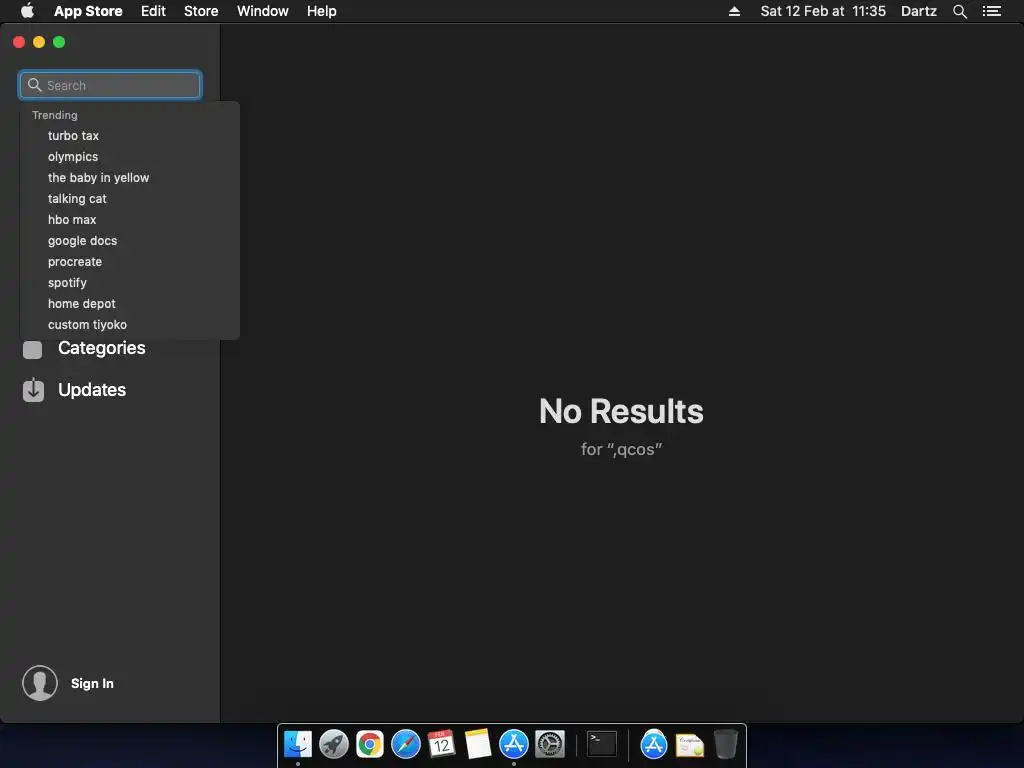1024x768 pixels.
Task: Select trending search turbo tax
Action: (x=73, y=136)
